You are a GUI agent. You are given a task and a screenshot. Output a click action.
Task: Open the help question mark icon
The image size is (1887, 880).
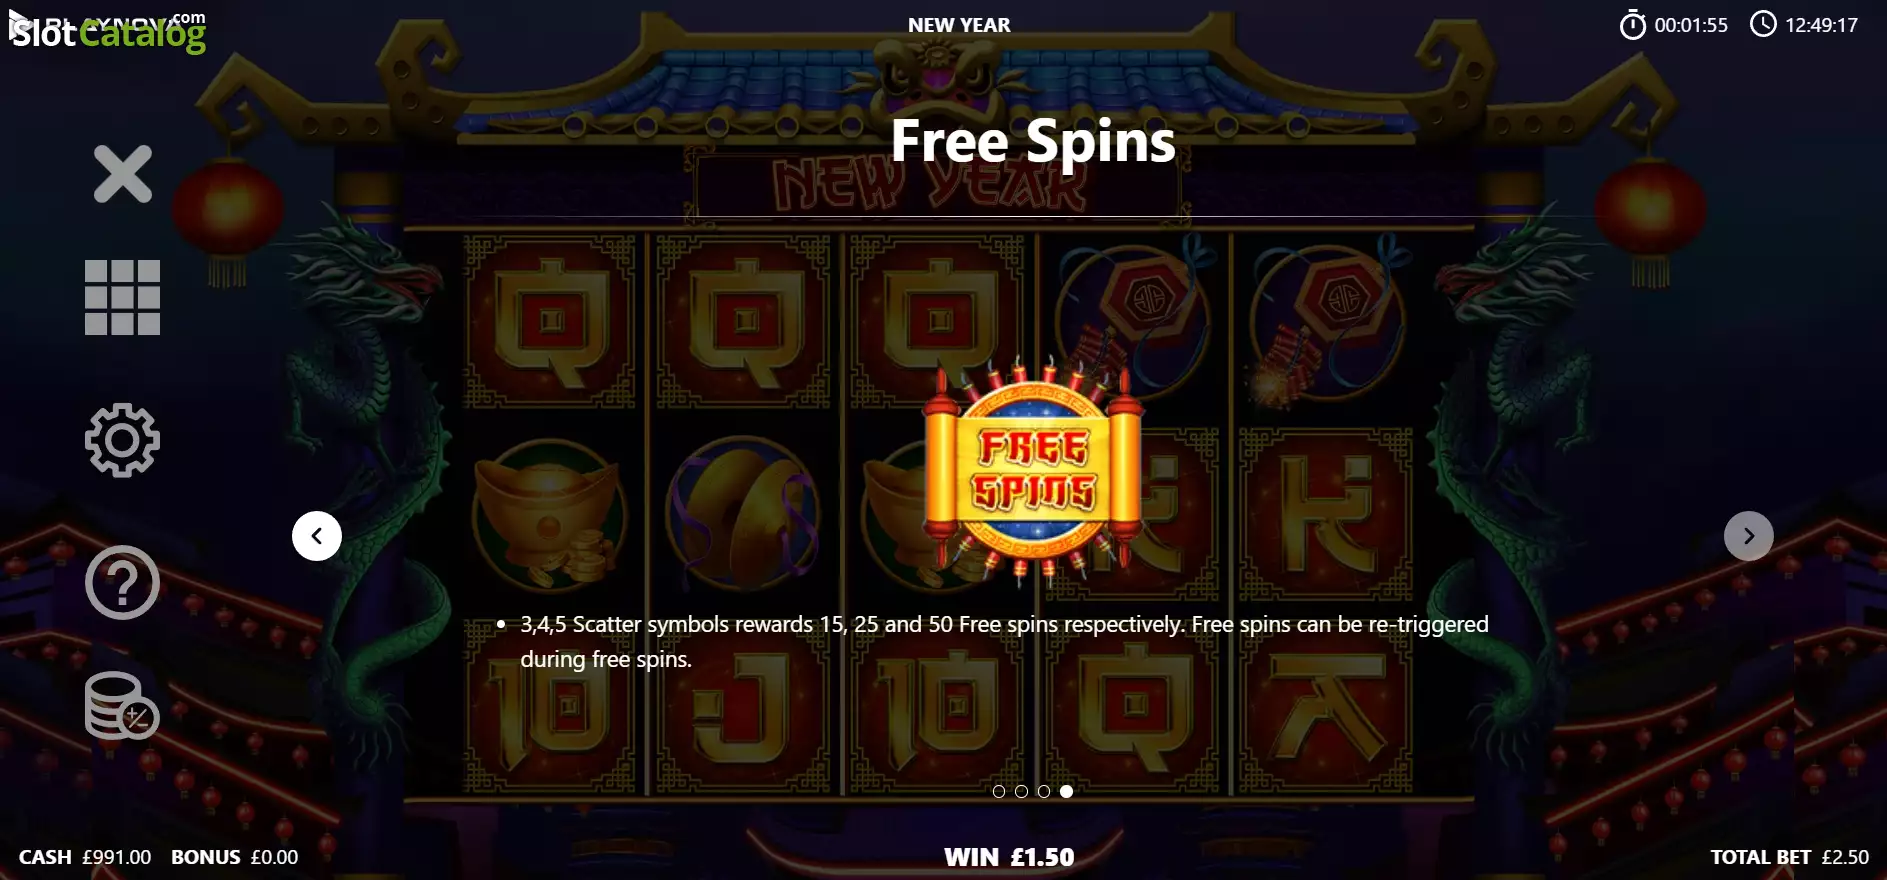122,582
